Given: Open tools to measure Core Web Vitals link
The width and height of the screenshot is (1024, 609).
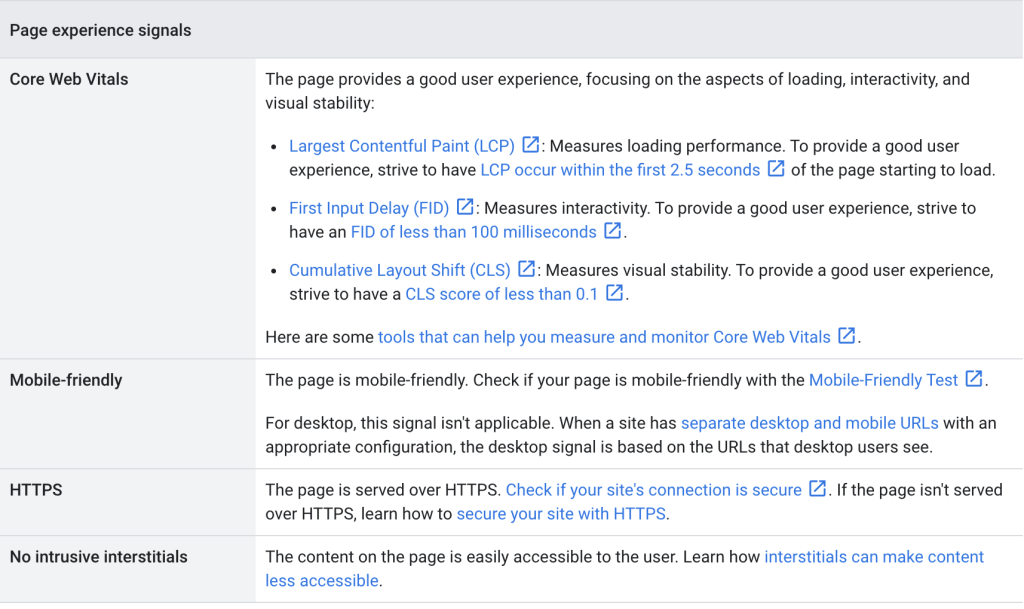Looking at the screenshot, I should click(604, 337).
